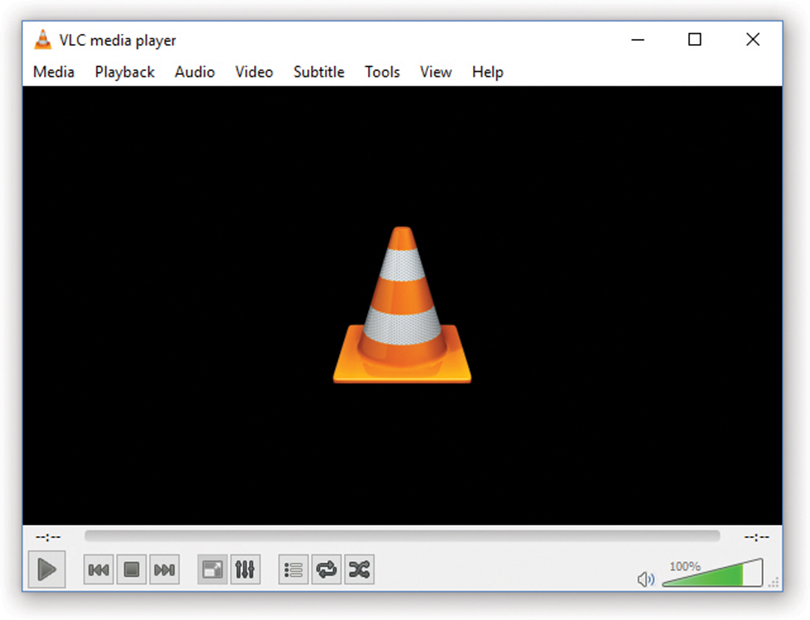Open the View menu
Viewport: 810px width, 620px height.
[436, 72]
